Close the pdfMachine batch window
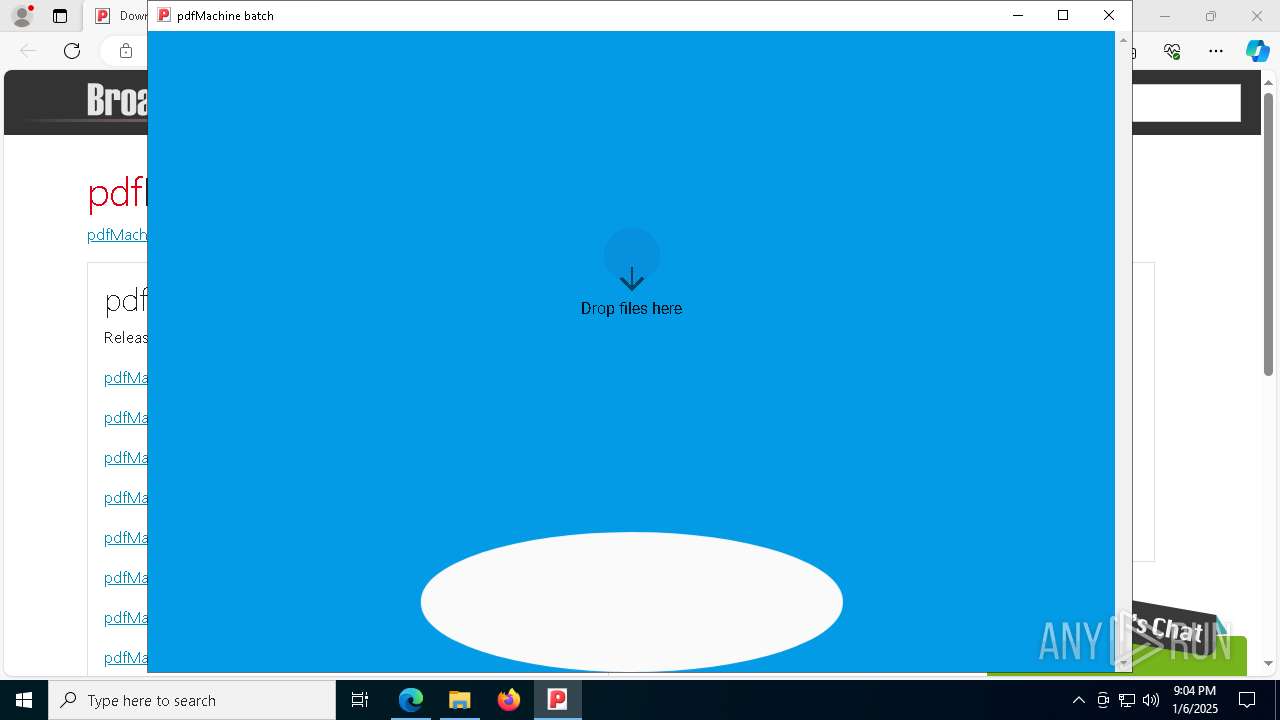 1108,15
